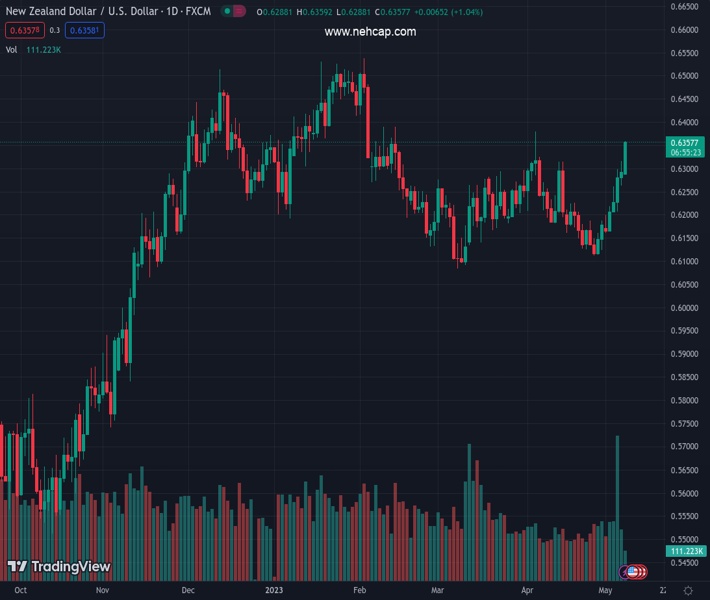Select the Vol indicator label
710x600 pixels.
coord(11,49)
